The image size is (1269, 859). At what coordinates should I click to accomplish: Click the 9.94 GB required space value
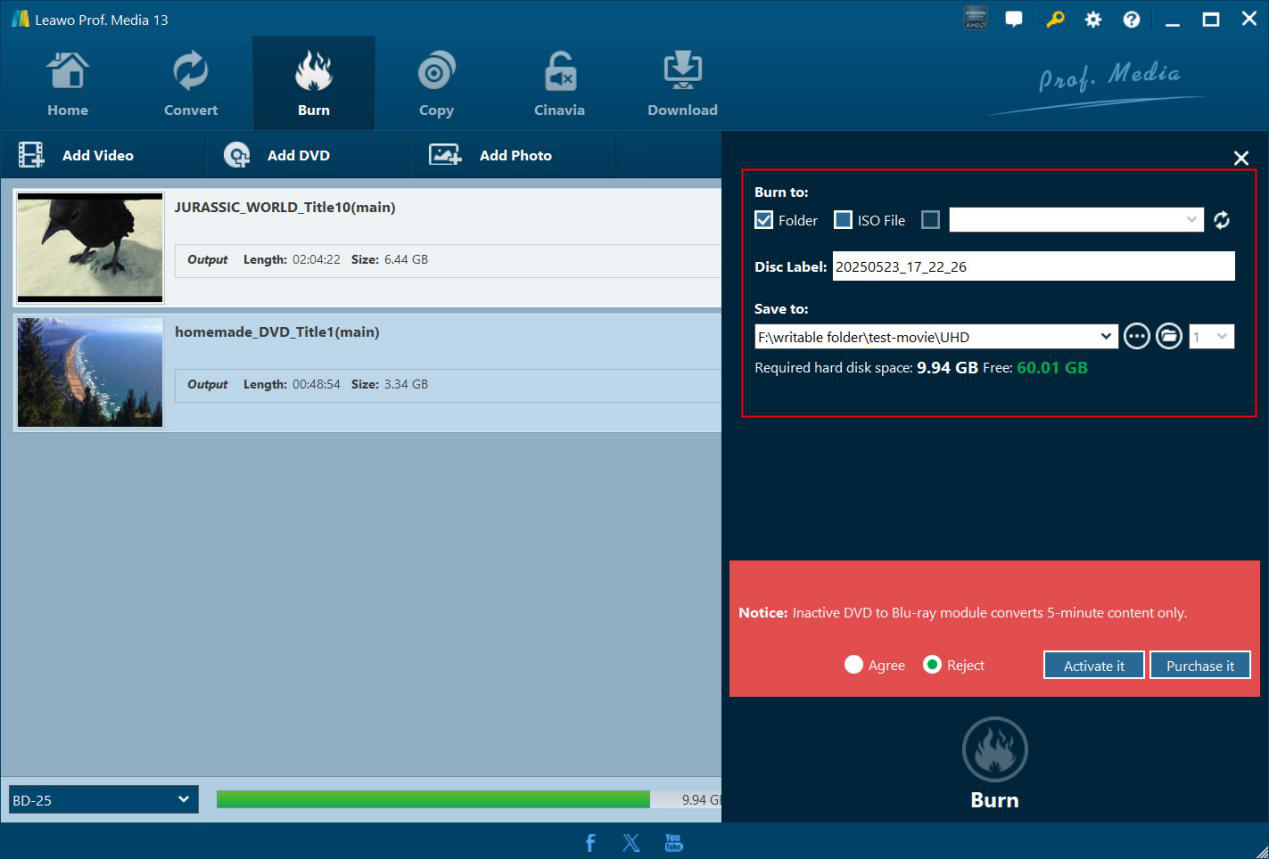[947, 368]
